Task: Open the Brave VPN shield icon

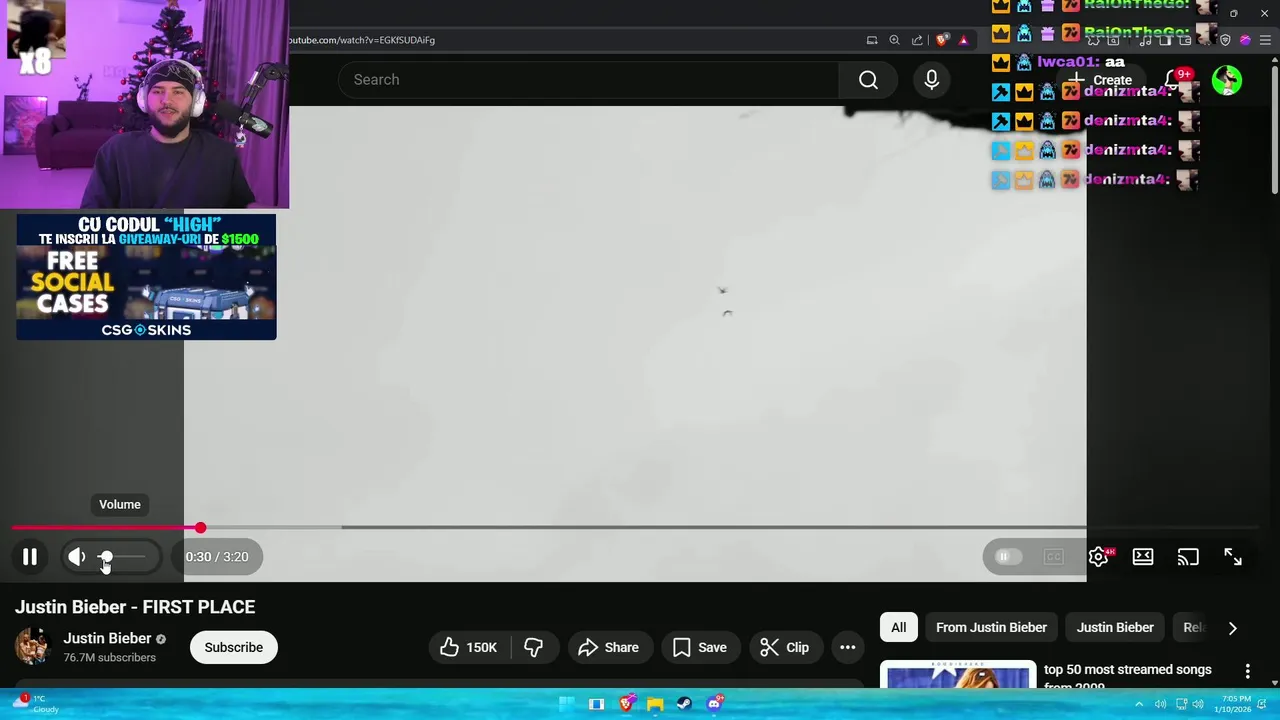Action: pos(1225,40)
